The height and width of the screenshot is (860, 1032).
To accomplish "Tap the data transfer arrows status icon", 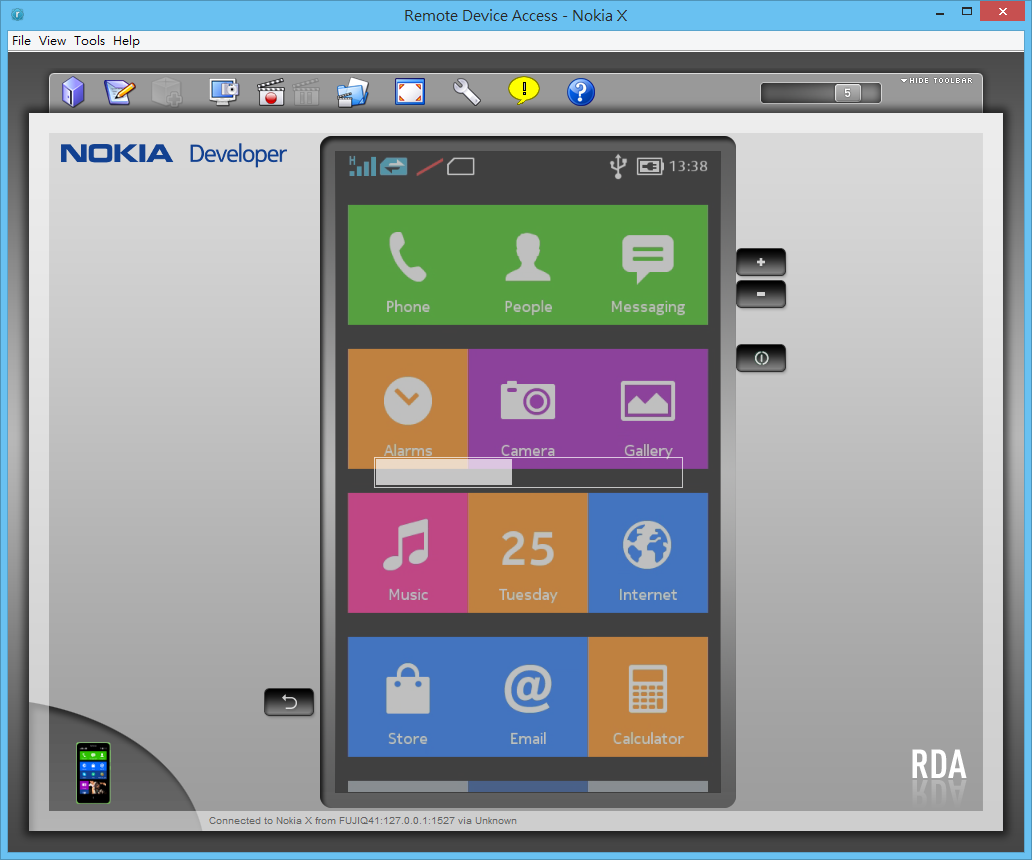I will click(x=394, y=166).
